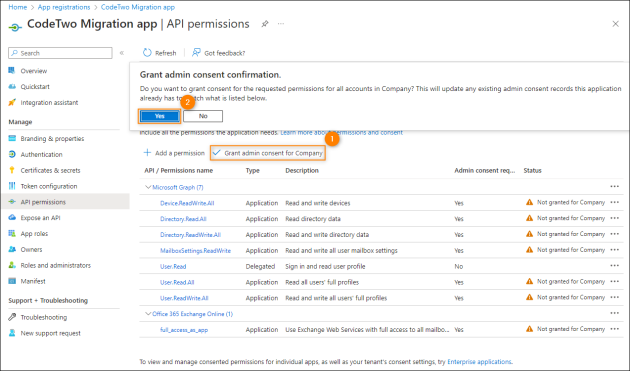Collapse the Microsoft Graph (7) group

coord(148,187)
